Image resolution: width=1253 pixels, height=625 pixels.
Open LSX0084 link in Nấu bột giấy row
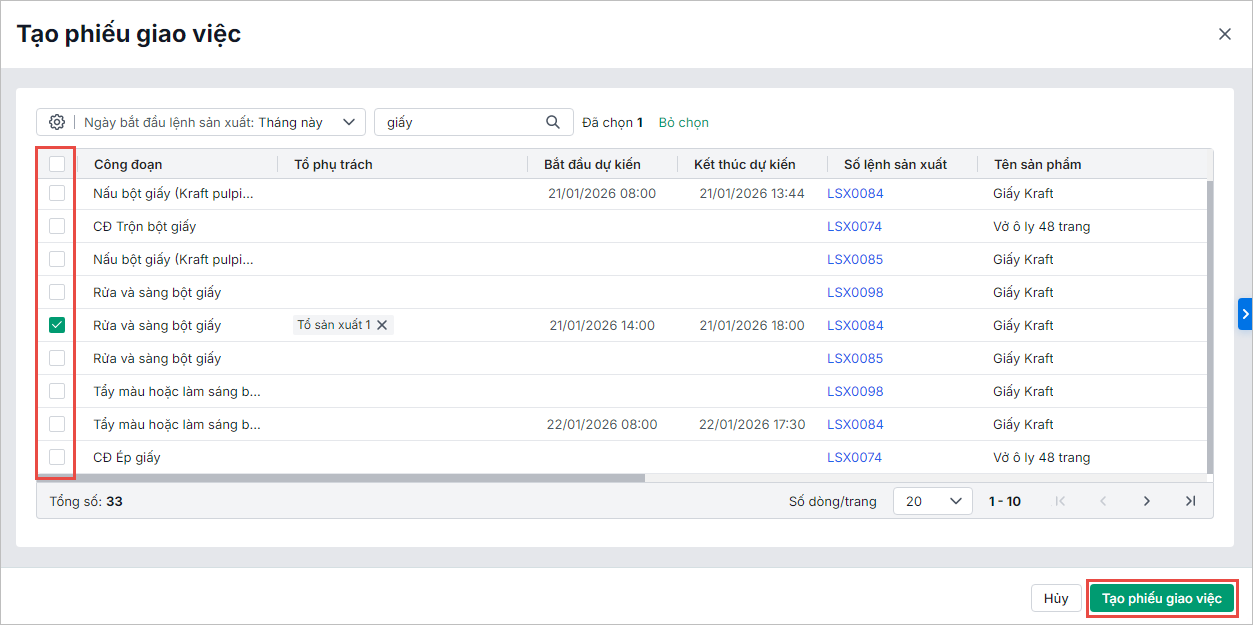click(x=855, y=193)
